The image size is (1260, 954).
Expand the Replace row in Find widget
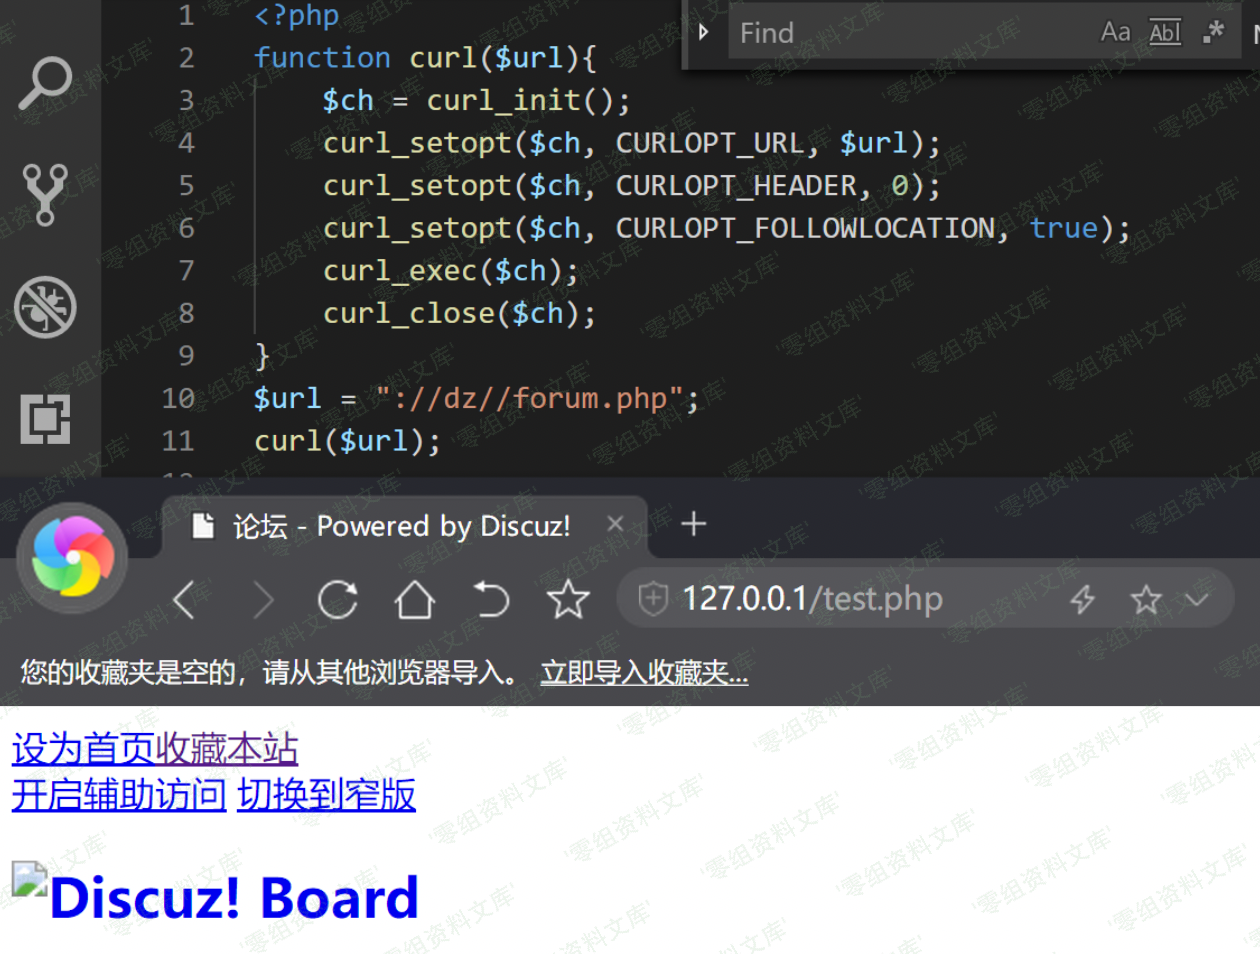(704, 32)
